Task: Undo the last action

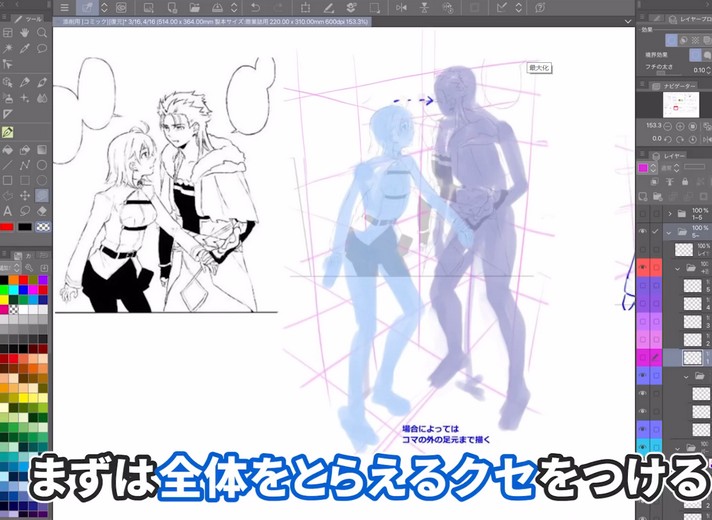Action: [256, 8]
